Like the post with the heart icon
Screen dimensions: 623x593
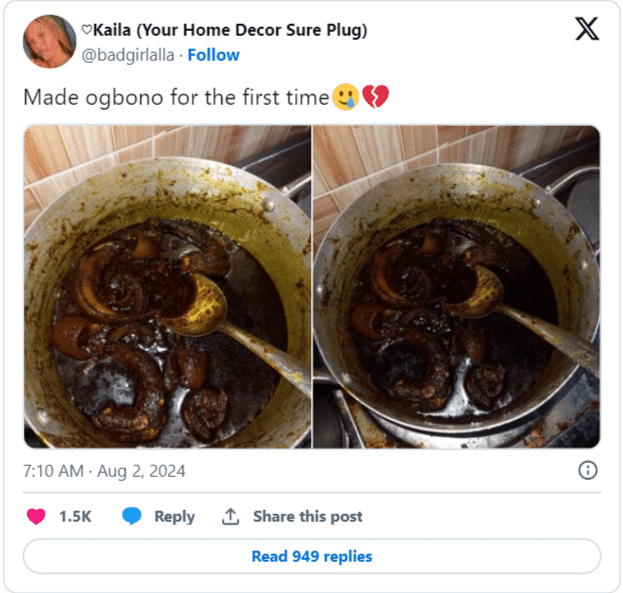[x=36, y=516]
